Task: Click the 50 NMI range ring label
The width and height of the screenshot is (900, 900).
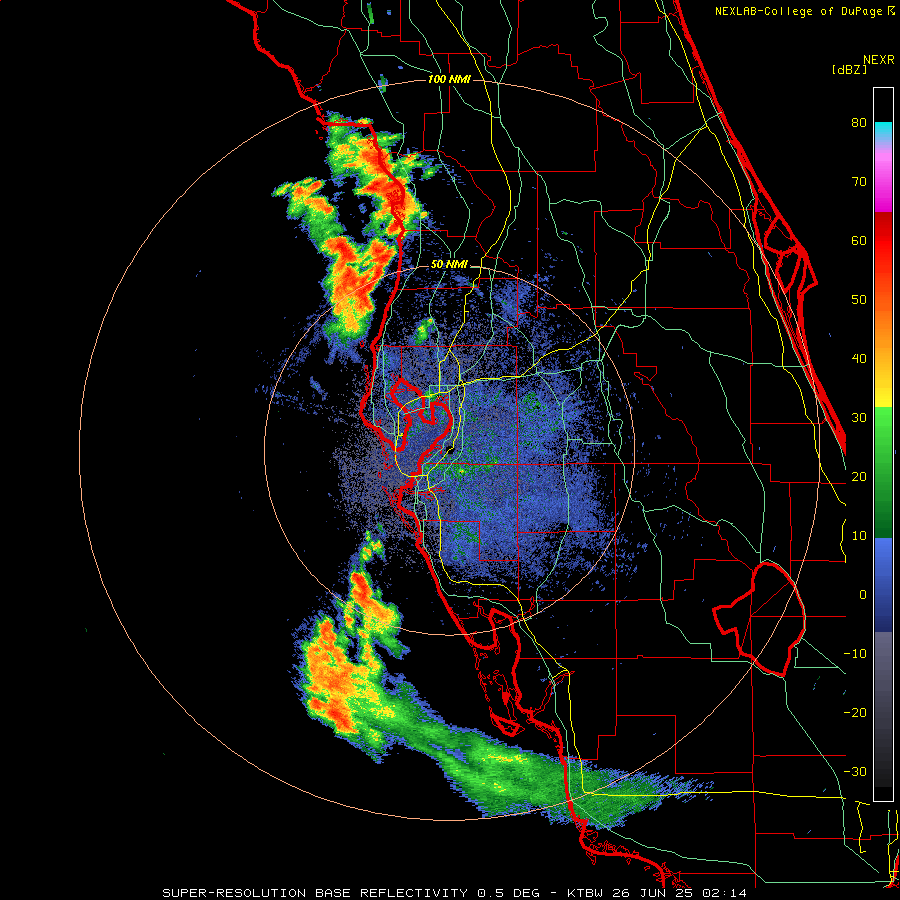Action: 449,265
